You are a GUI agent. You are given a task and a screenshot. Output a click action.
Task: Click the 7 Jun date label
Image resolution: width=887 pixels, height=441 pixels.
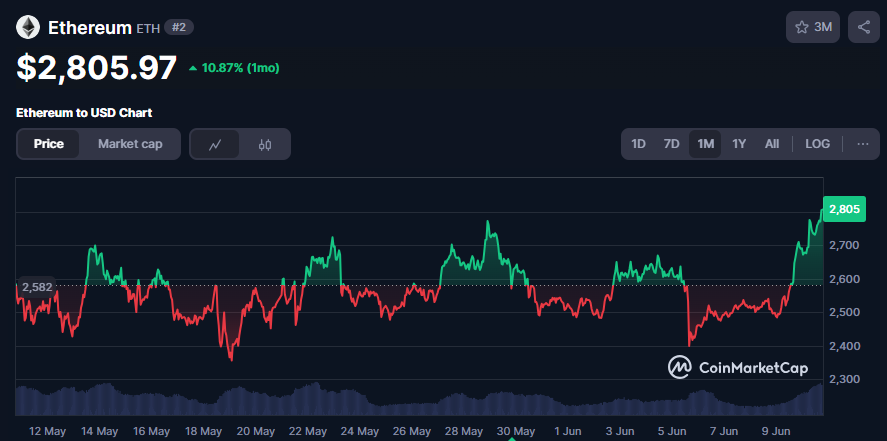[726, 431]
